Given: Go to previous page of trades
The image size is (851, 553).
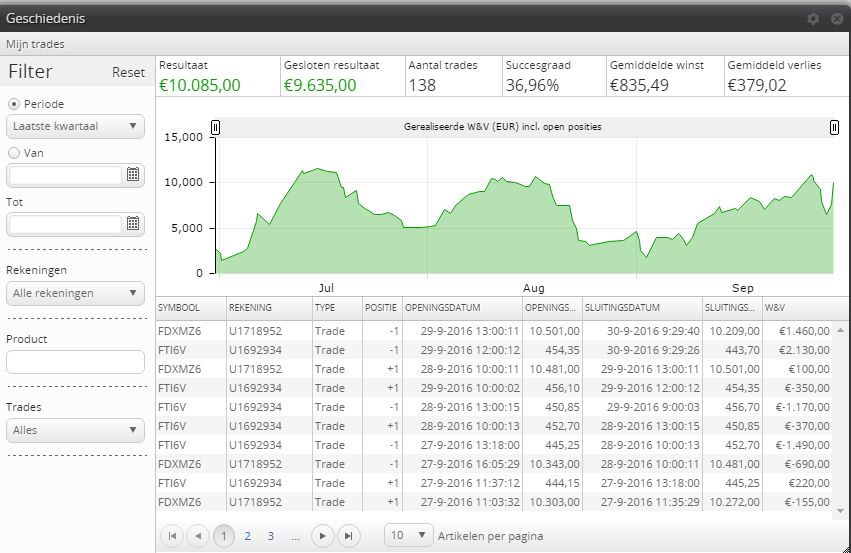Looking at the screenshot, I should tap(198, 536).
